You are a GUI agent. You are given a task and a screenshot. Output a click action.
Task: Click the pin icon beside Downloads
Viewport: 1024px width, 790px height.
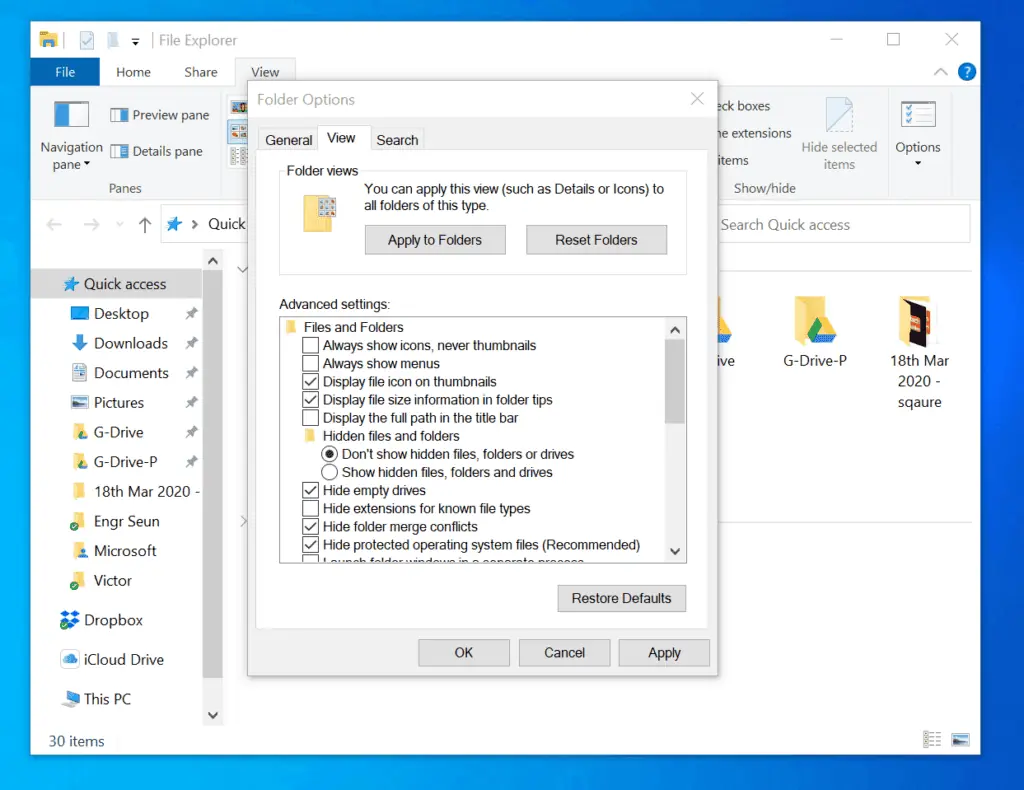coord(191,343)
